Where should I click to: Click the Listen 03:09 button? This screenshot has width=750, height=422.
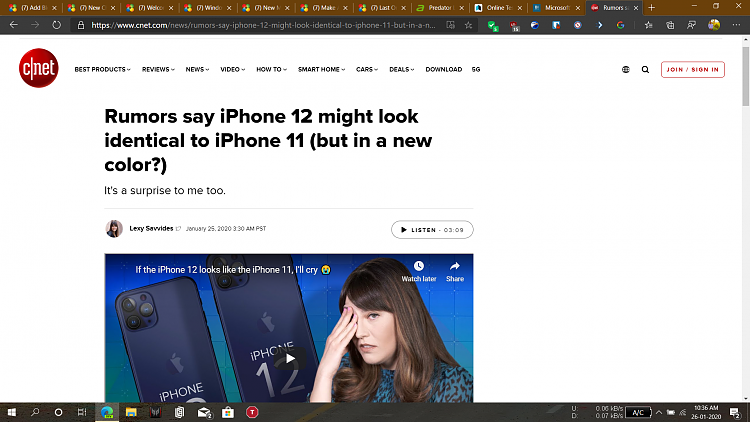[x=432, y=230]
